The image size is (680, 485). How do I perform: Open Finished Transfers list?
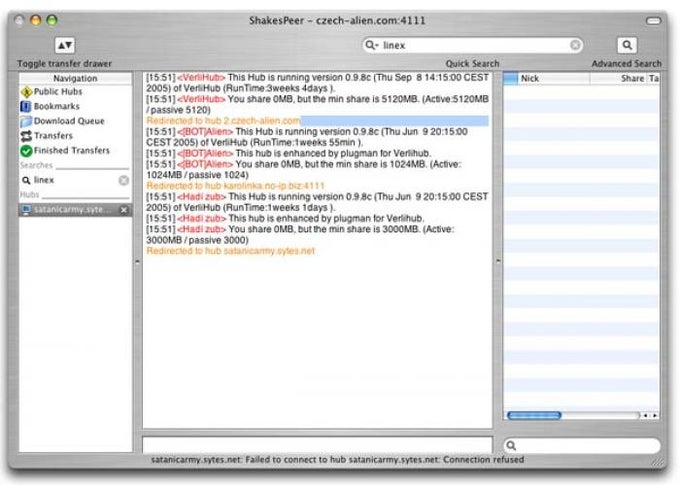point(72,151)
